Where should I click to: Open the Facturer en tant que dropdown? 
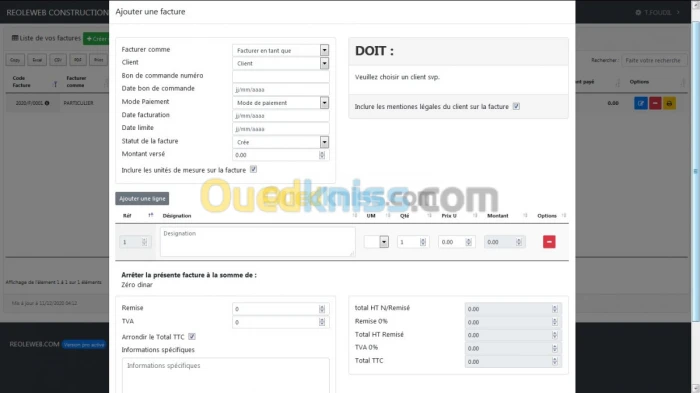pyautogui.click(x=280, y=50)
